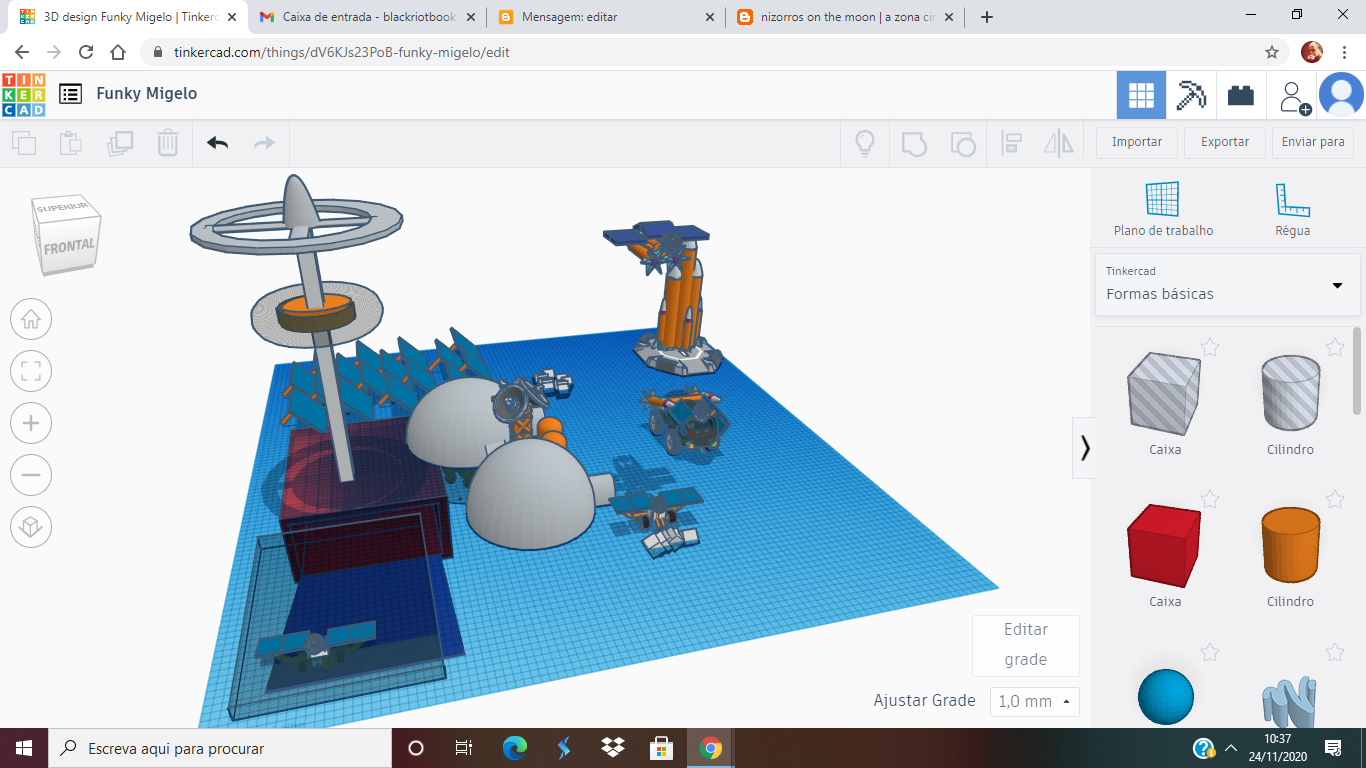
Task: Open the user profile avatar
Action: 1341,95
